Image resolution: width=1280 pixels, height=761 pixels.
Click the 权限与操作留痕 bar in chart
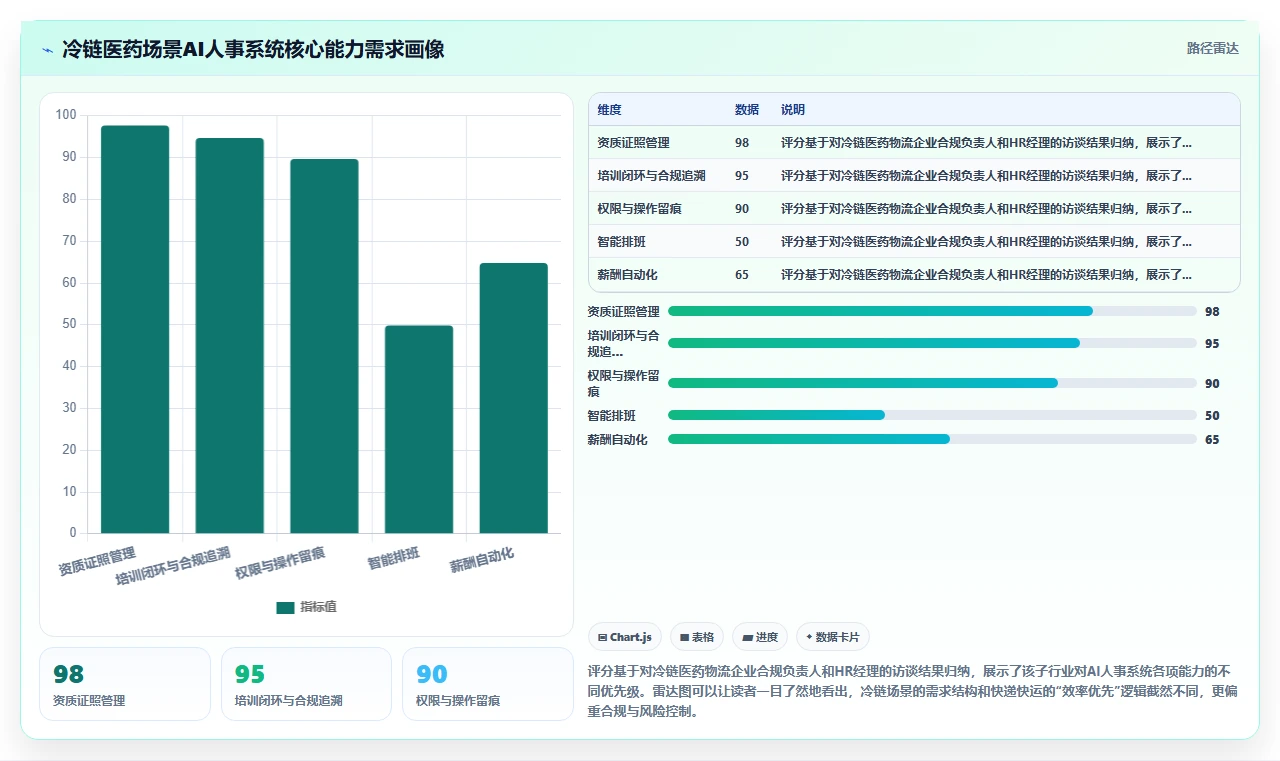coord(324,346)
